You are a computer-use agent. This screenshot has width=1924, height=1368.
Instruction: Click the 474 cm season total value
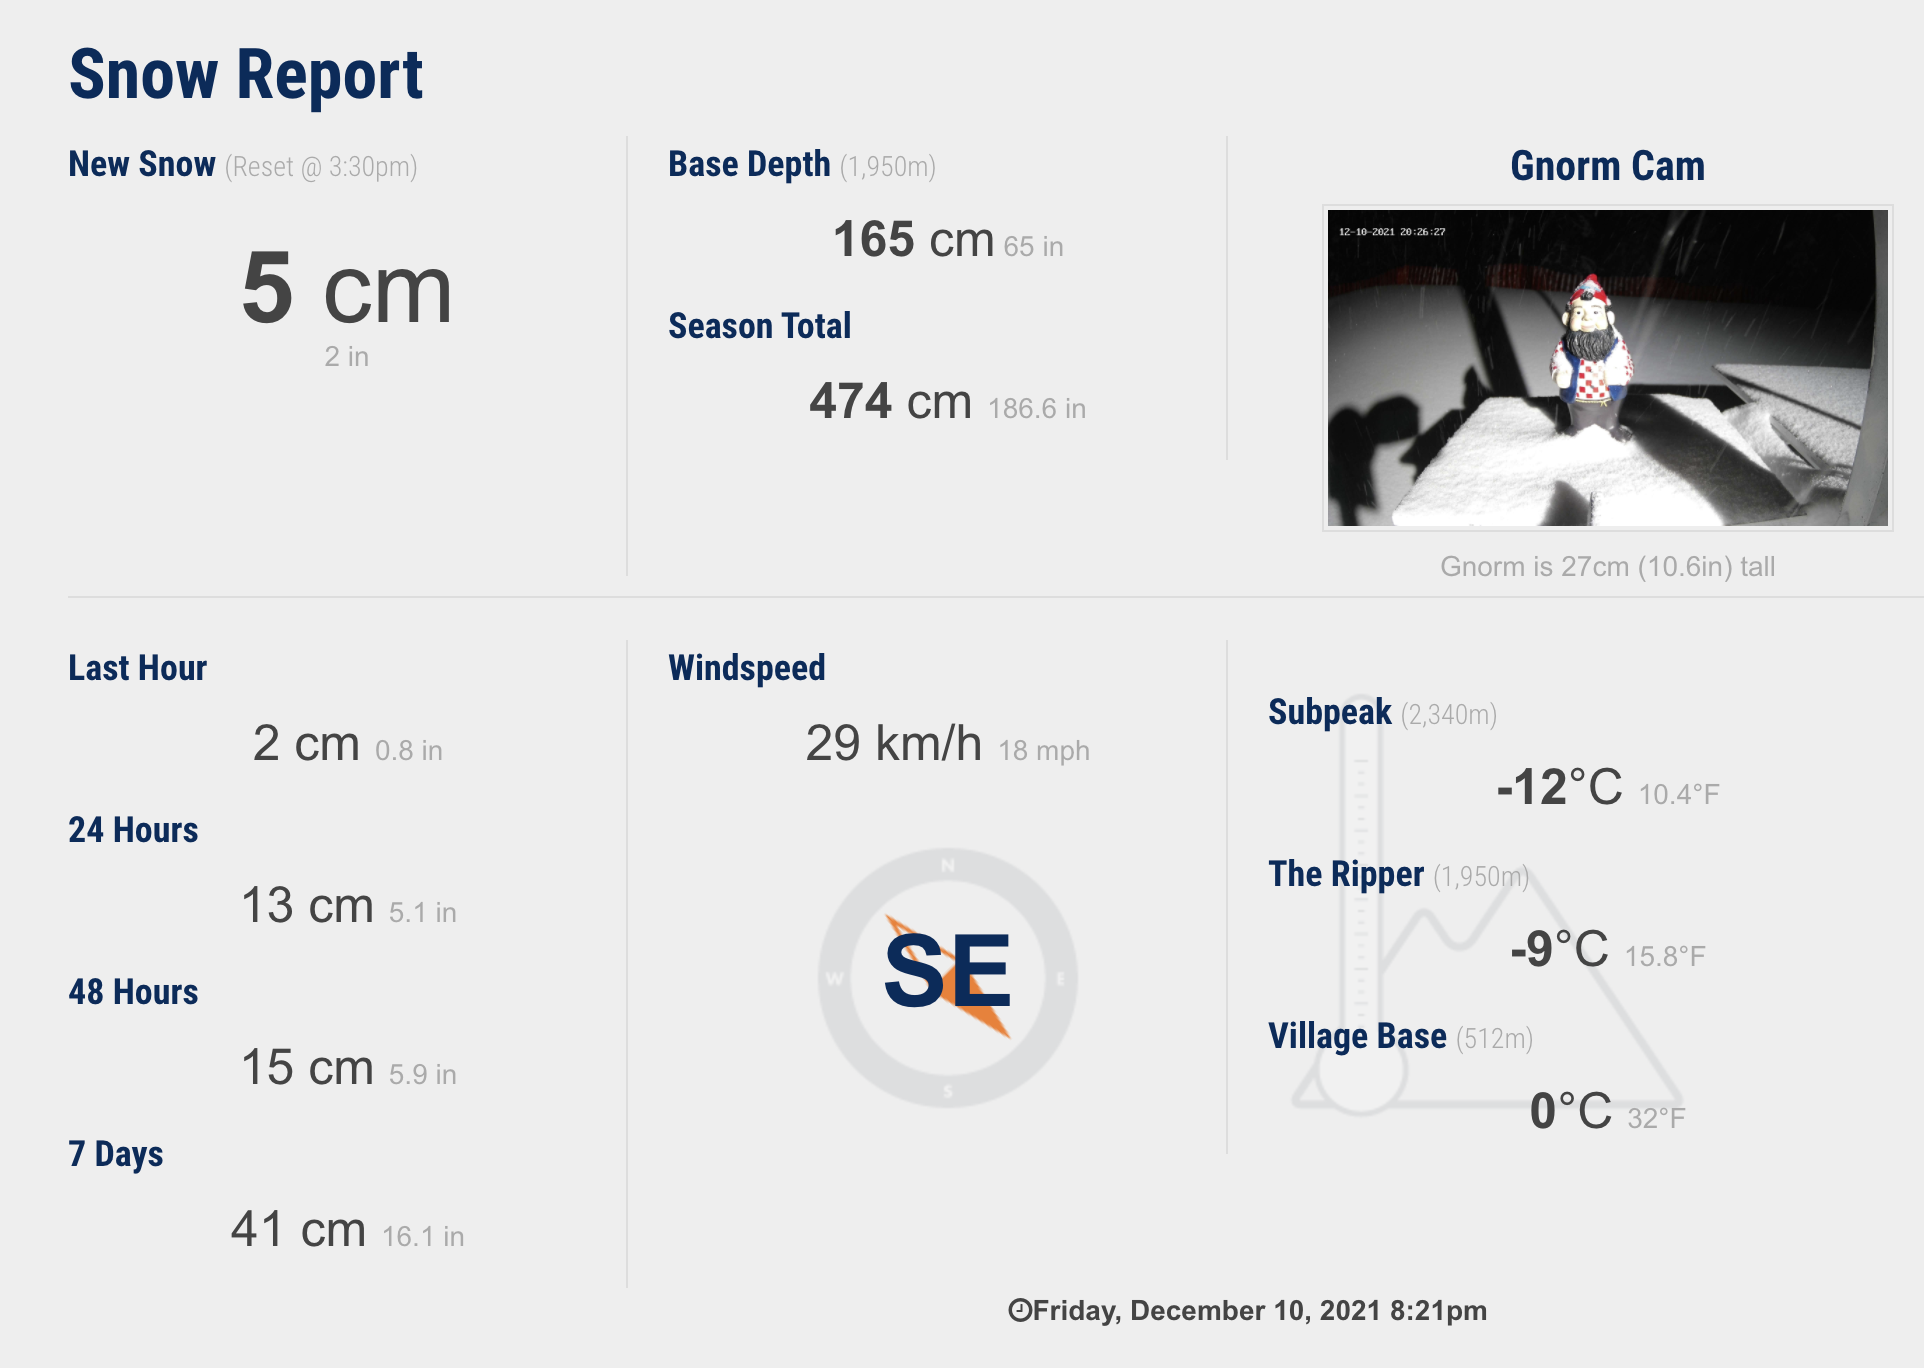(x=890, y=402)
